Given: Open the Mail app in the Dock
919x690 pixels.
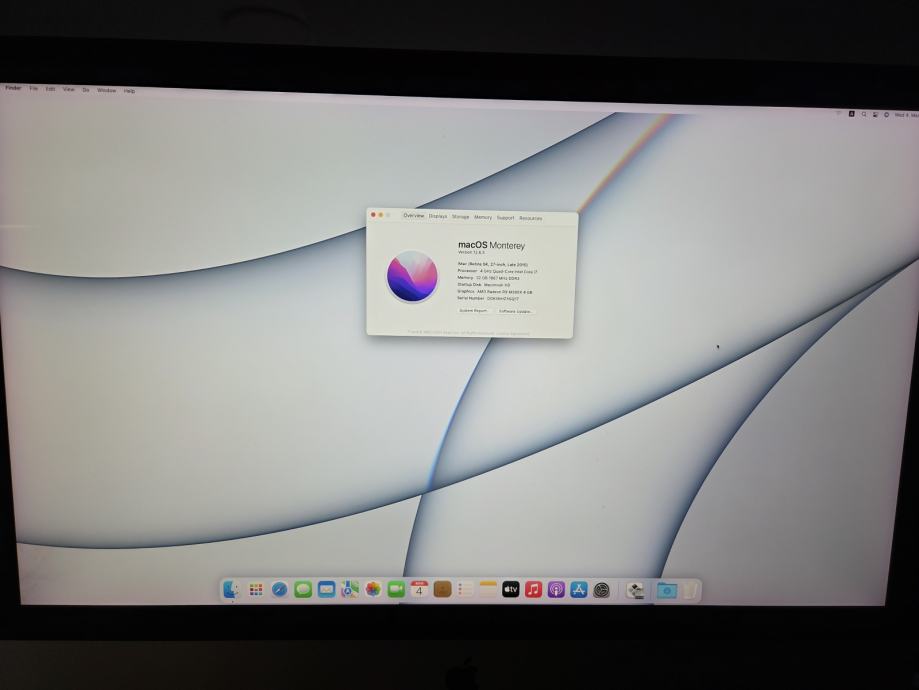Looking at the screenshot, I should 326,589.
